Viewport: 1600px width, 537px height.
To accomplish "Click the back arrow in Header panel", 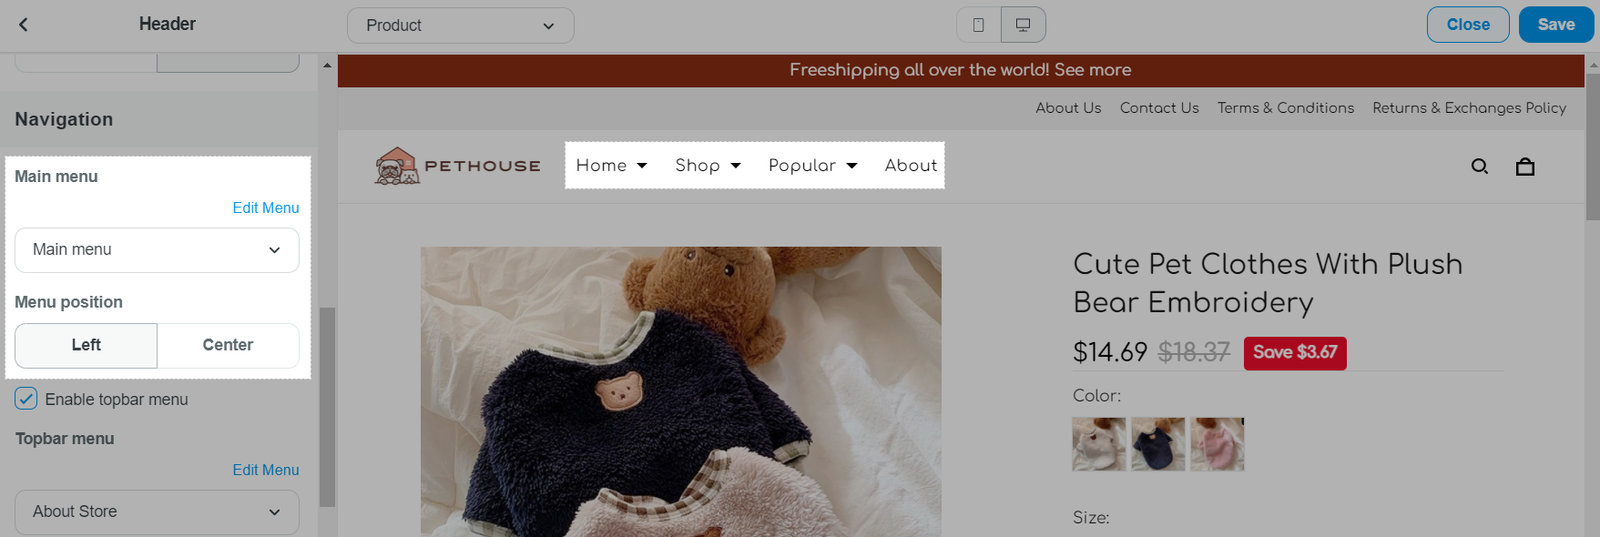I will click(x=24, y=25).
